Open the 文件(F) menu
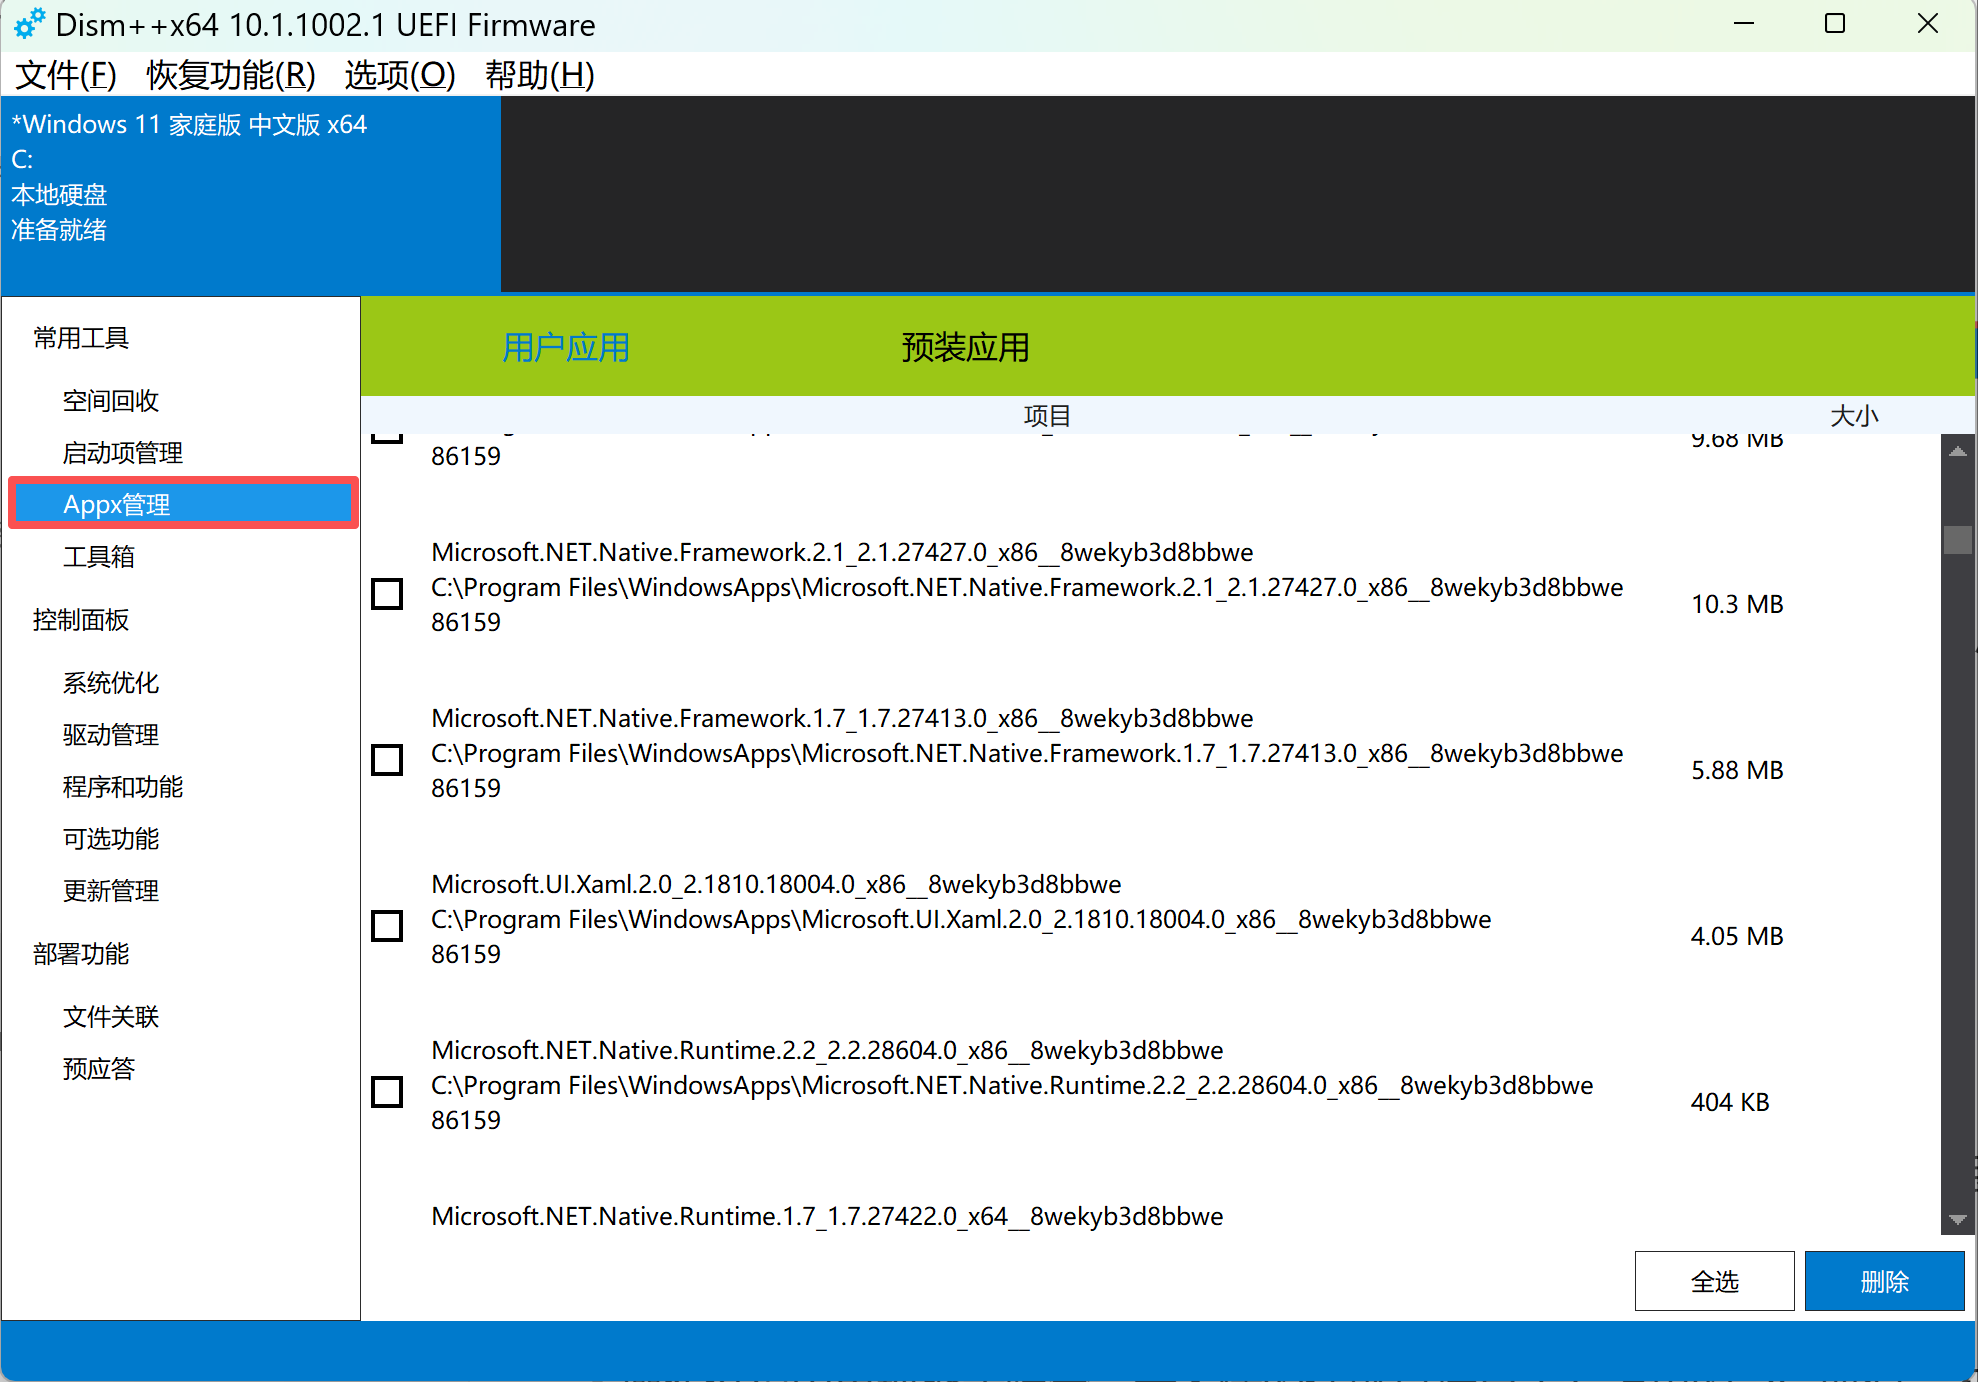The height and width of the screenshot is (1382, 1978). click(66, 75)
